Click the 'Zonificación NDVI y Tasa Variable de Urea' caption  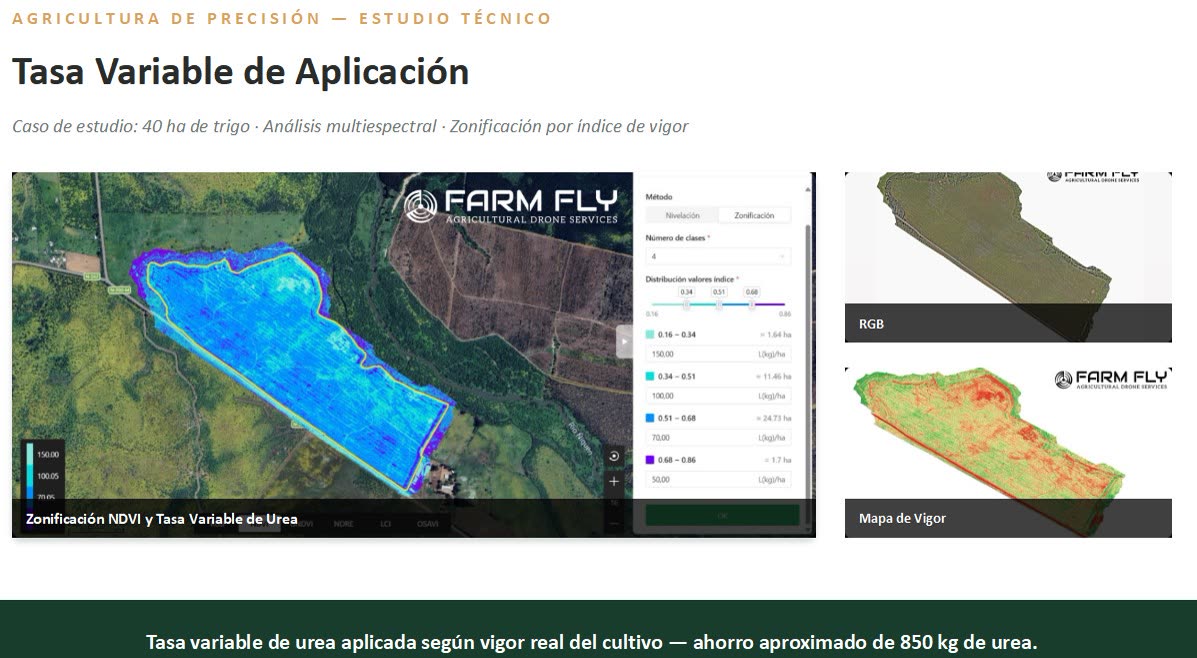pos(162,519)
